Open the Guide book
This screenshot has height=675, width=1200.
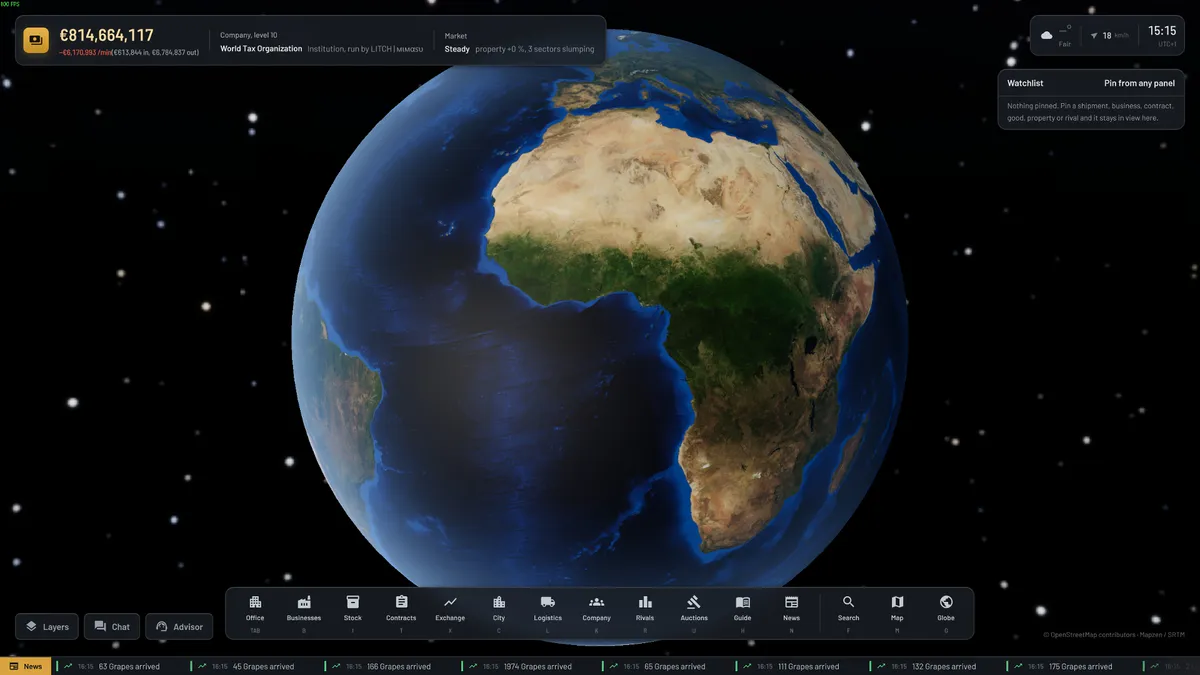(743, 612)
